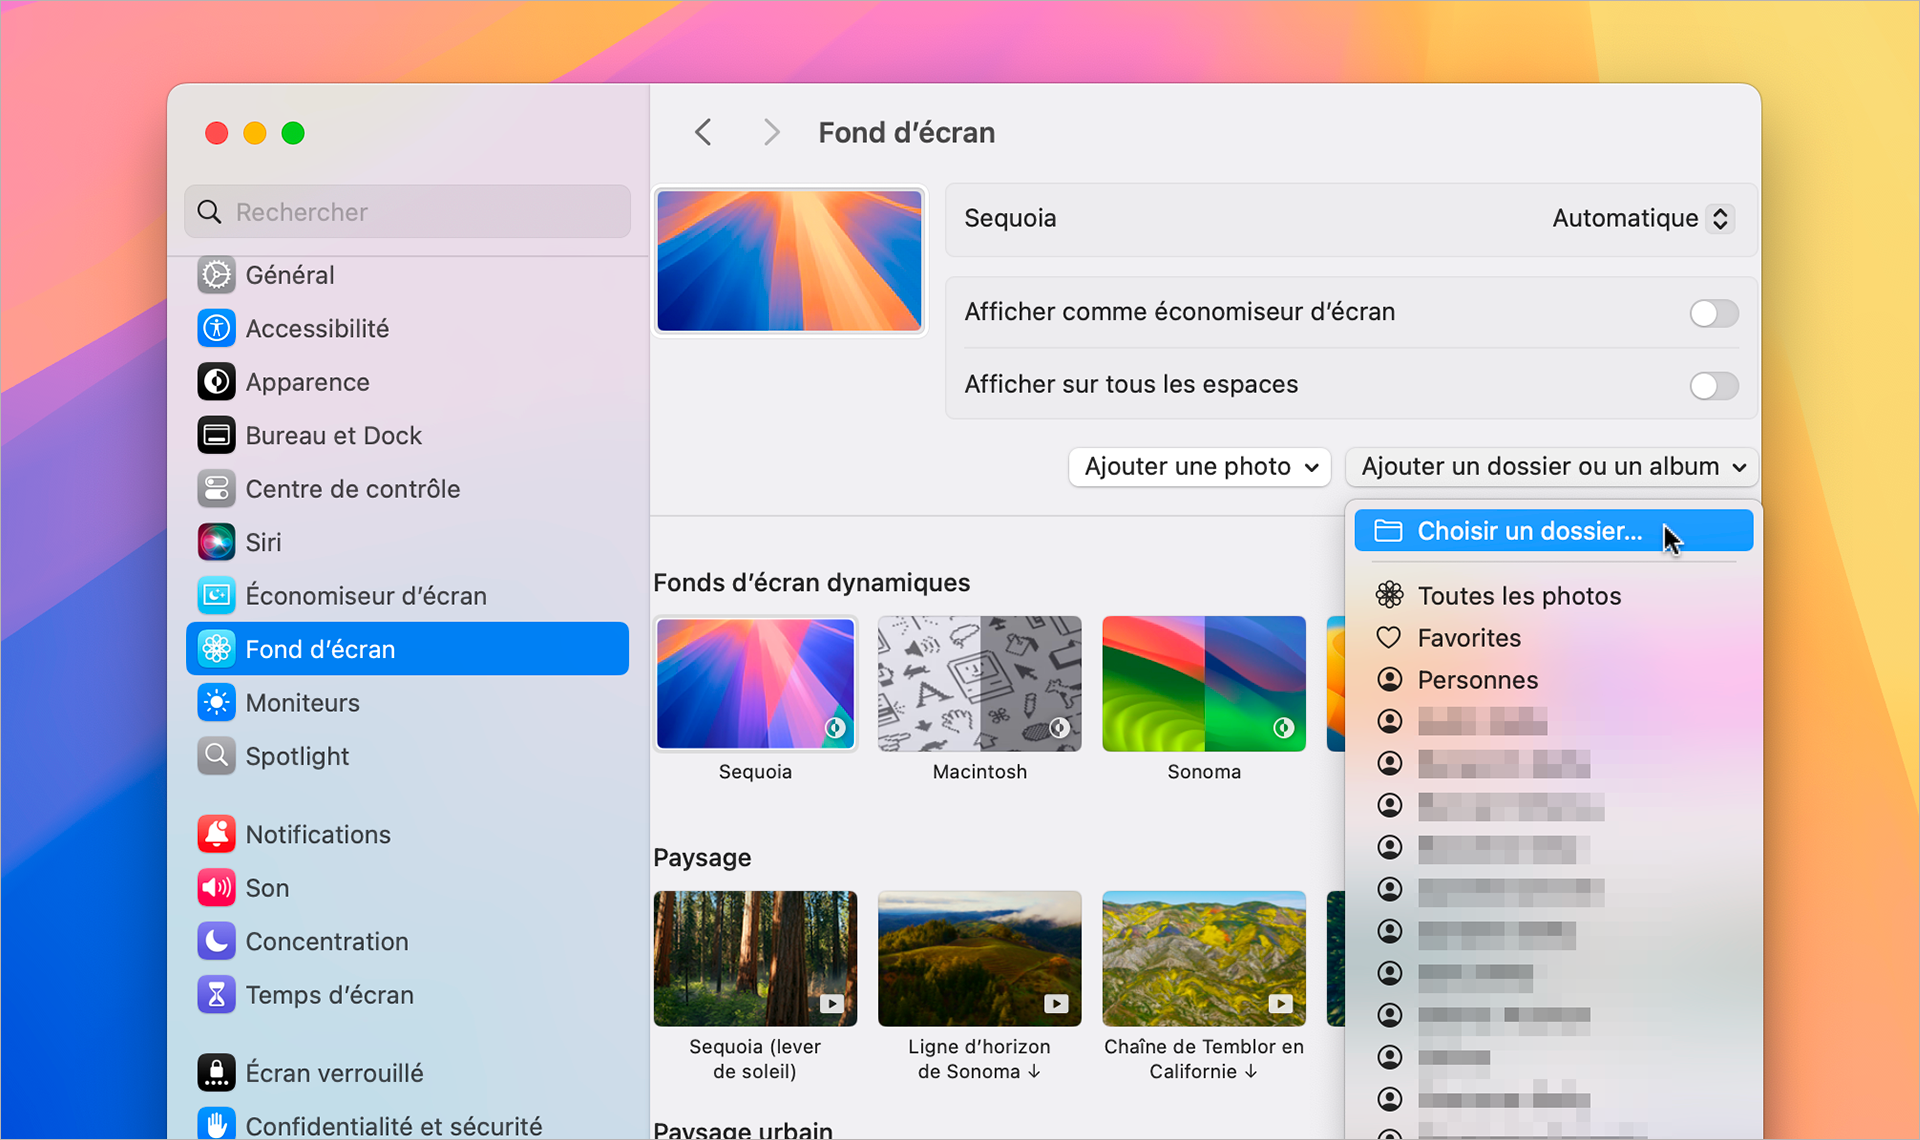Choose Choisir un dossier from the menu
1920x1140 pixels.
tap(1528, 530)
